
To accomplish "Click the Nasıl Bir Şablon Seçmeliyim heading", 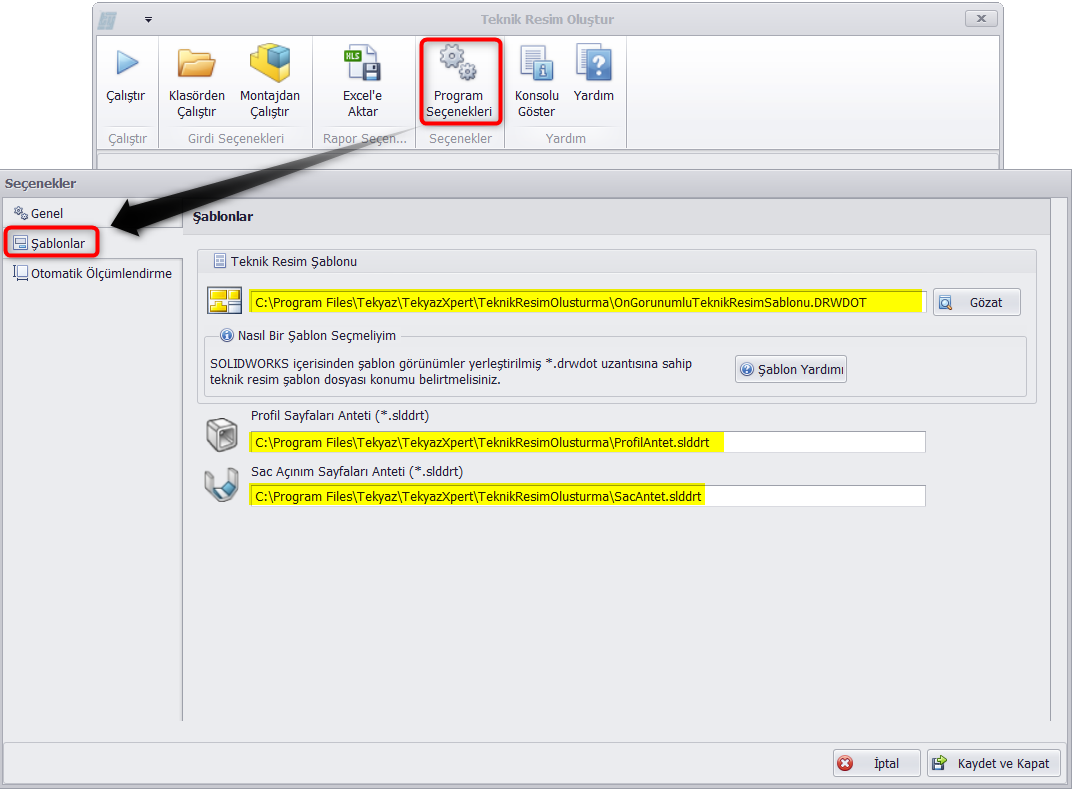I will 317,335.
